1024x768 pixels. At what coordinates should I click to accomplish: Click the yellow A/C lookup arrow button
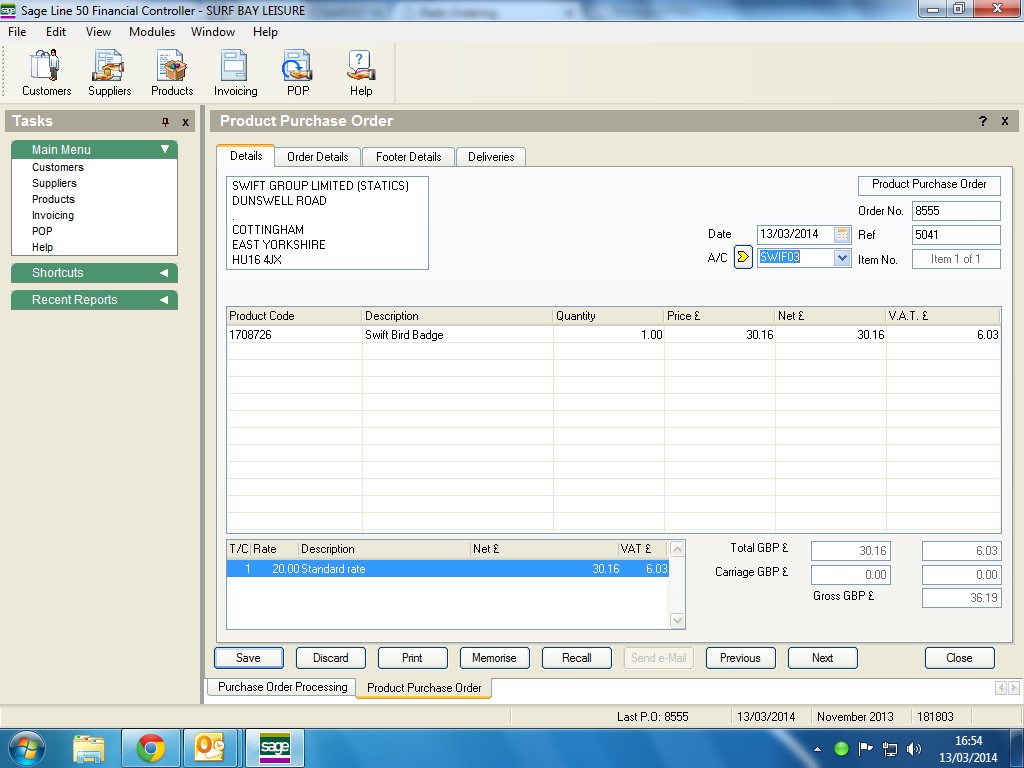743,257
